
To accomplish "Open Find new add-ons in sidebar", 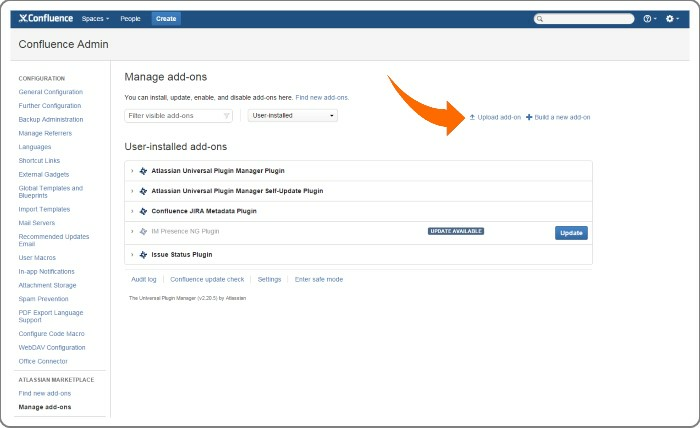I will point(45,394).
